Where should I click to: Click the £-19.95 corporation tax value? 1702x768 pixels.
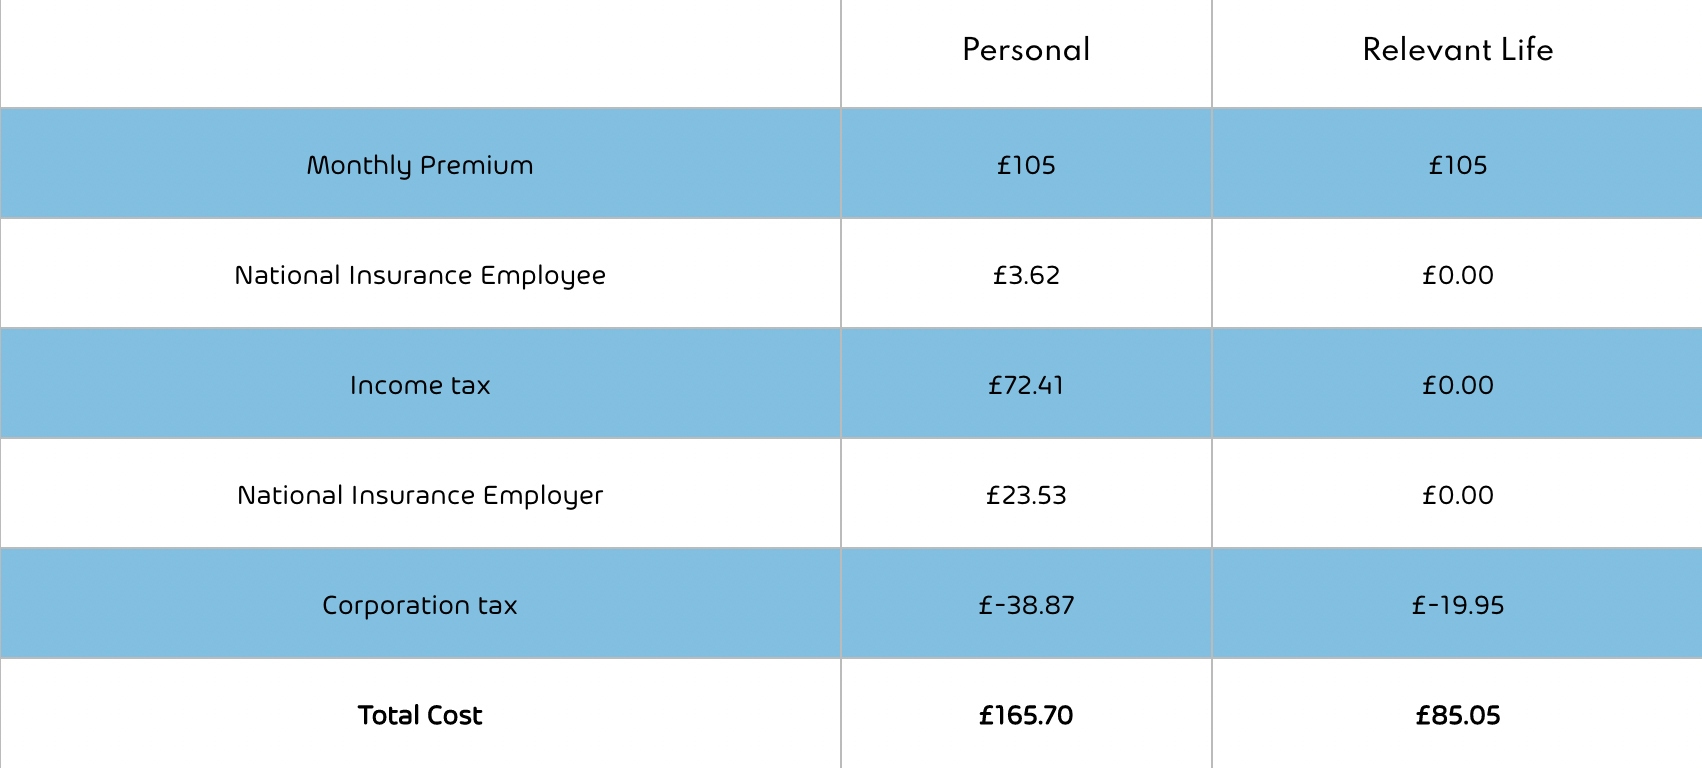click(x=1457, y=605)
